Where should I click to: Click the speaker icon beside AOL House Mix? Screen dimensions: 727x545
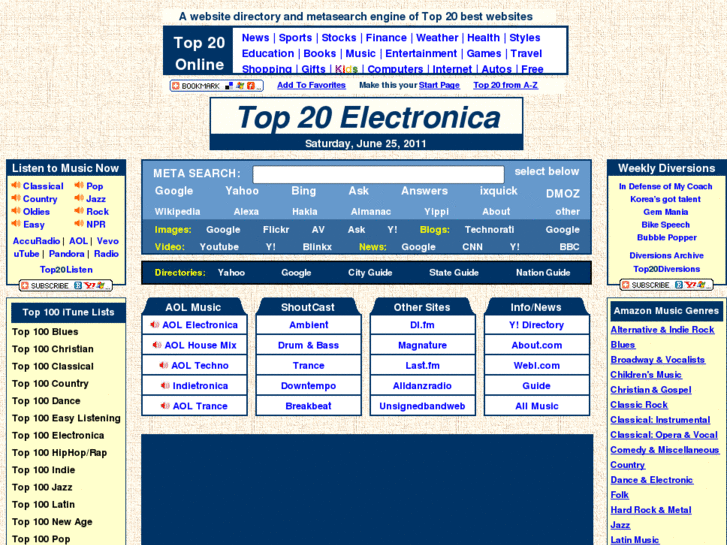pyautogui.click(x=157, y=345)
